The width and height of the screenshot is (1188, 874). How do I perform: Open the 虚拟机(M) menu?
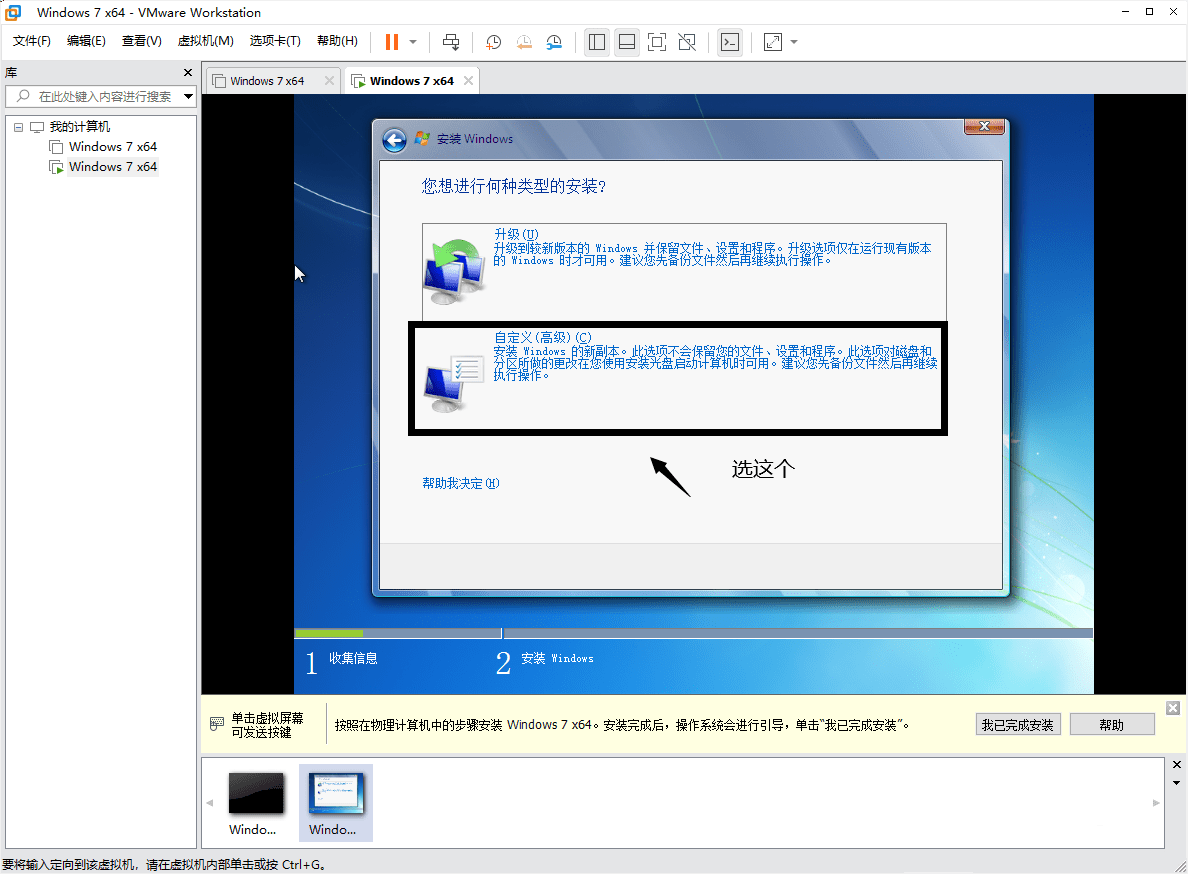[205, 41]
